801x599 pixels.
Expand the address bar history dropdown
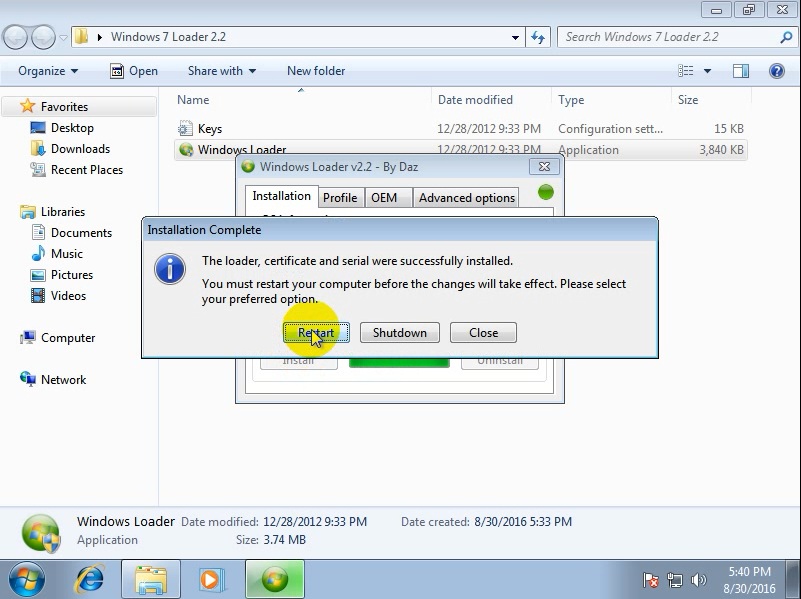click(x=515, y=37)
